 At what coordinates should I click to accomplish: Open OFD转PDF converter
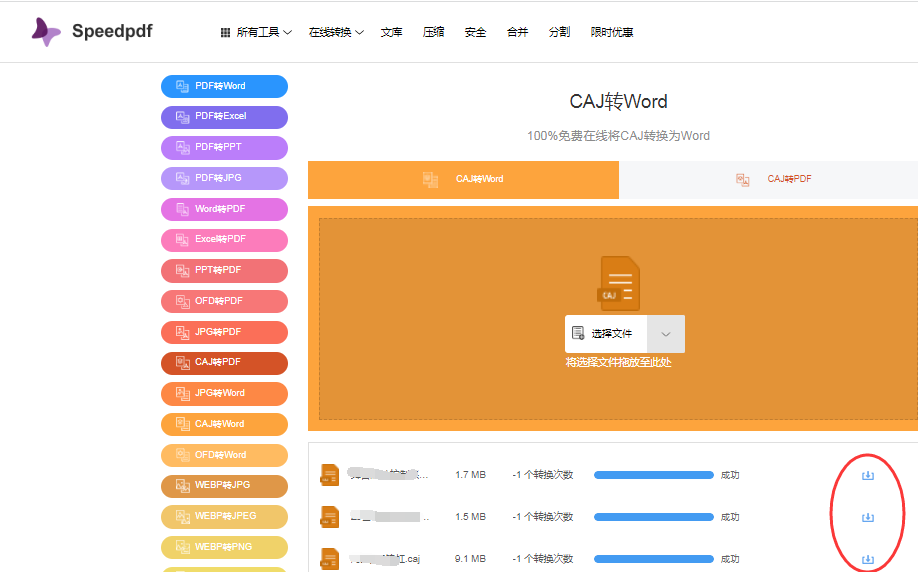pyautogui.click(x=224, y=301)
